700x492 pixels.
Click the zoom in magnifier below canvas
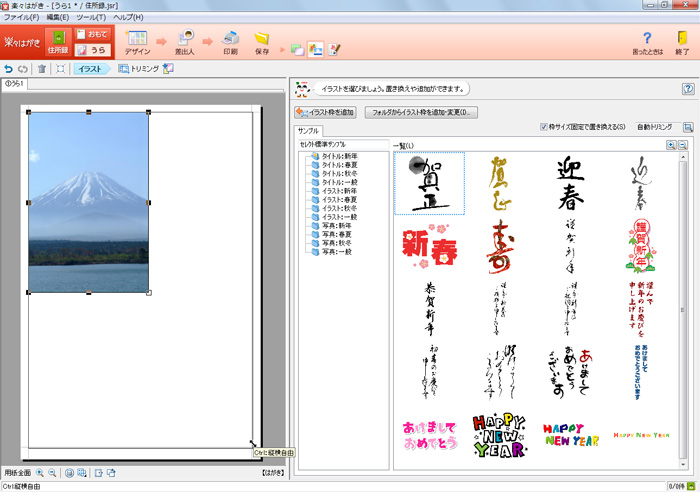coord(40,473)
